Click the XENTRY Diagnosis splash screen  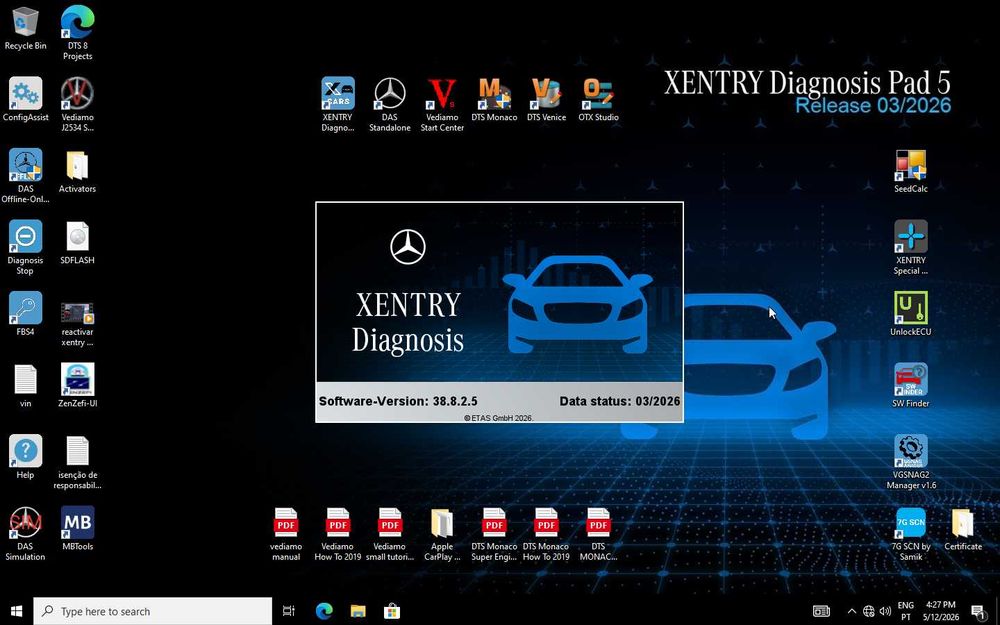499,312
